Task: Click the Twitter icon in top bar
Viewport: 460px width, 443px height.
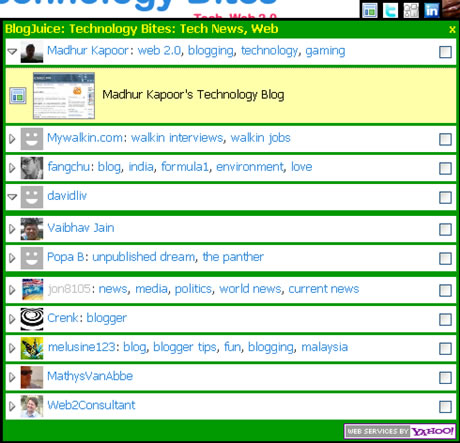Action: tap(391, 10)
